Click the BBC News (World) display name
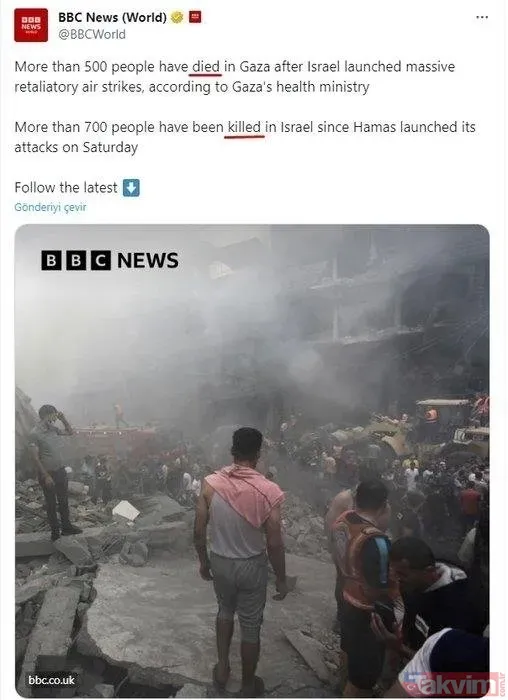Image resolution: width=508 pixels, height=700 pixels. (x=112, y=17)
